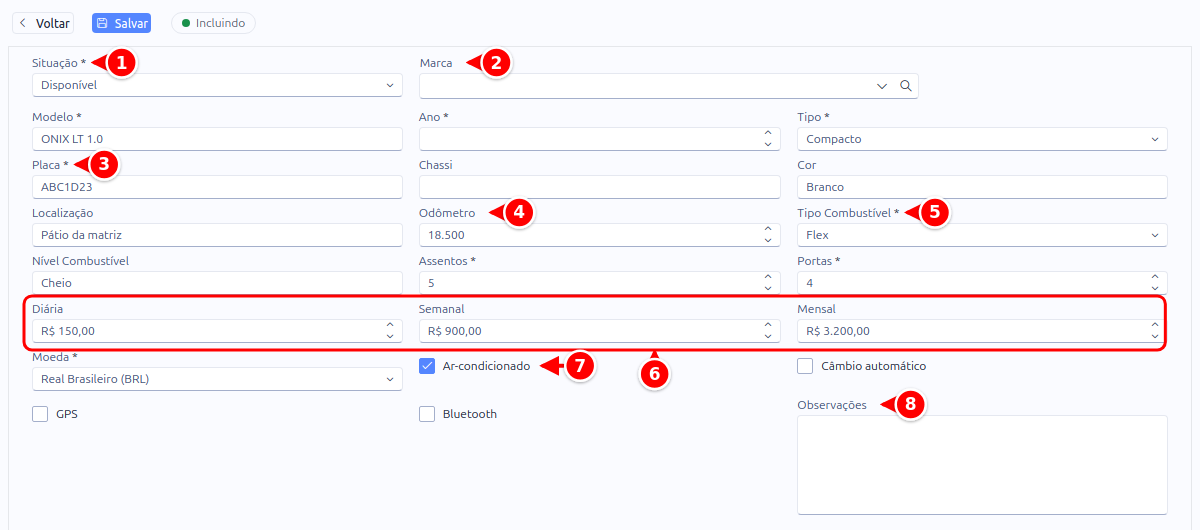Click the Localização field Pátio da matriz

tap(217, 235)
